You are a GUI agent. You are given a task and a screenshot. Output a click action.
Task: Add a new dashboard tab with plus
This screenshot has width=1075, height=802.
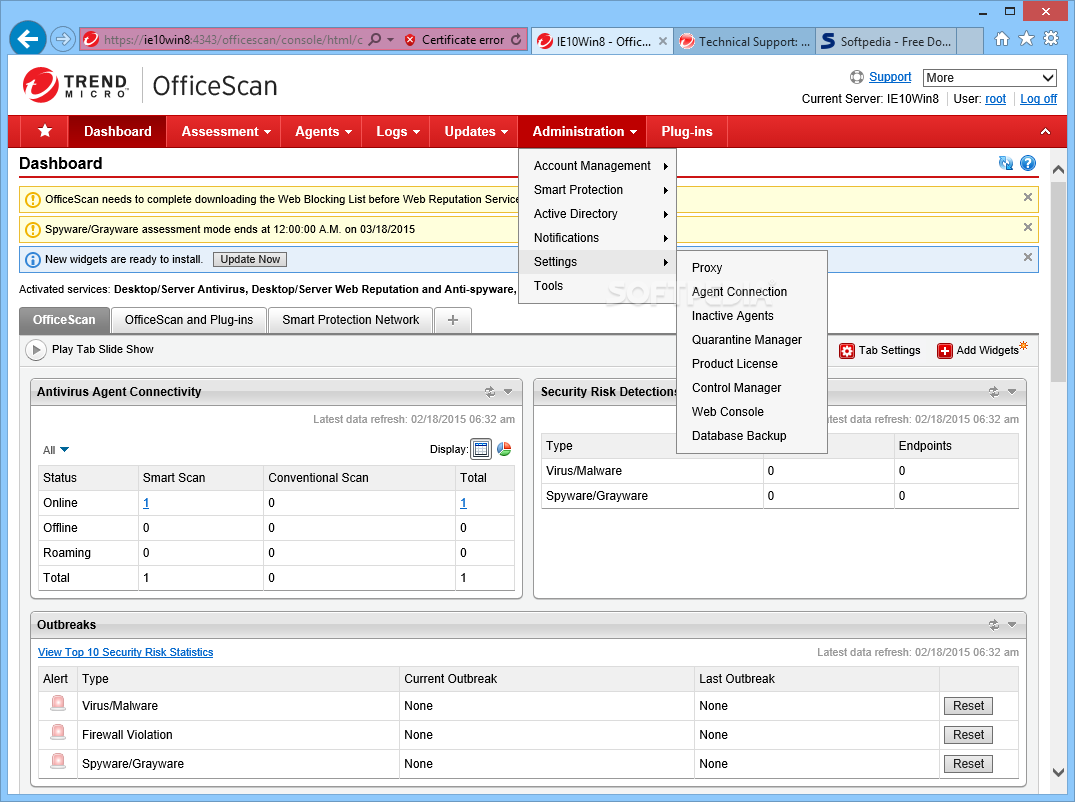coord(452,320)
